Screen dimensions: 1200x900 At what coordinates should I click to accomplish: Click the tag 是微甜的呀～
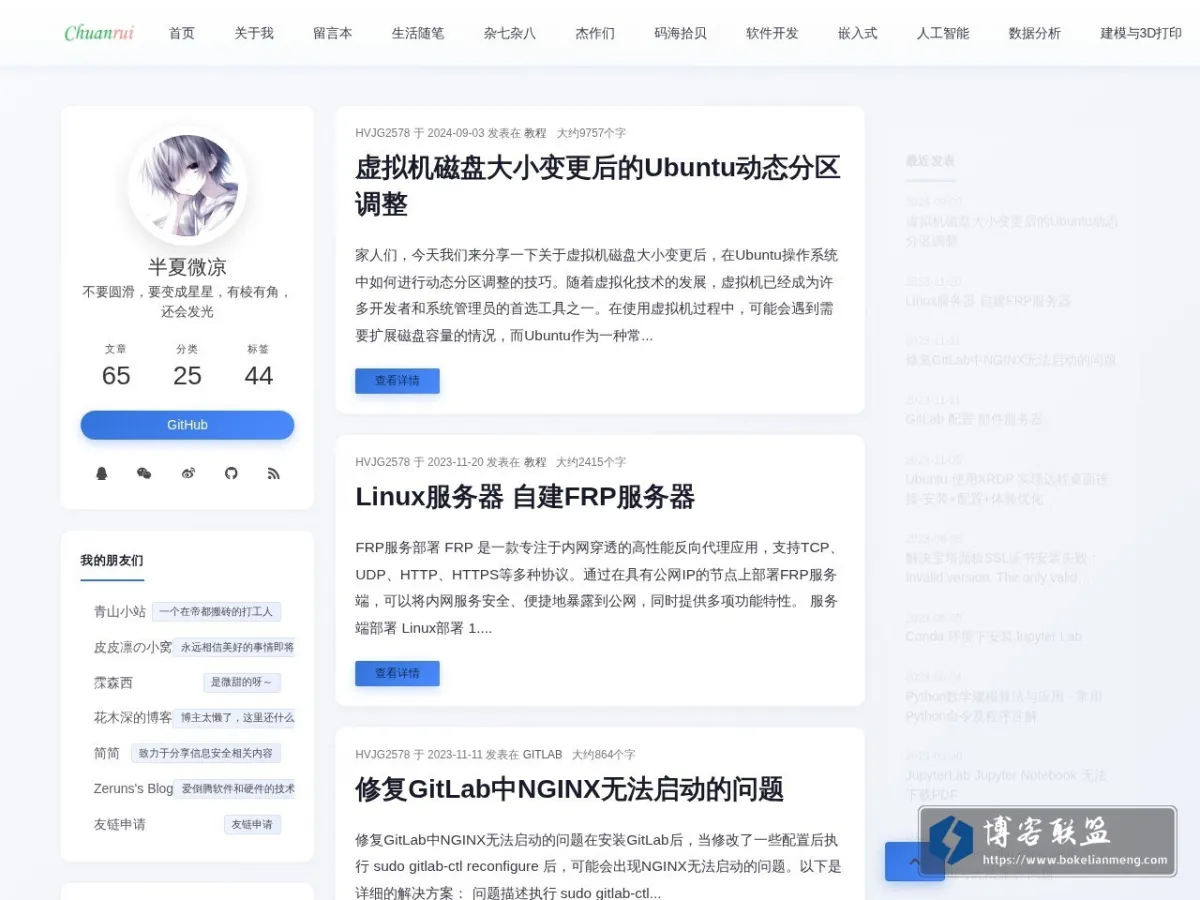[x=242, y=683]
